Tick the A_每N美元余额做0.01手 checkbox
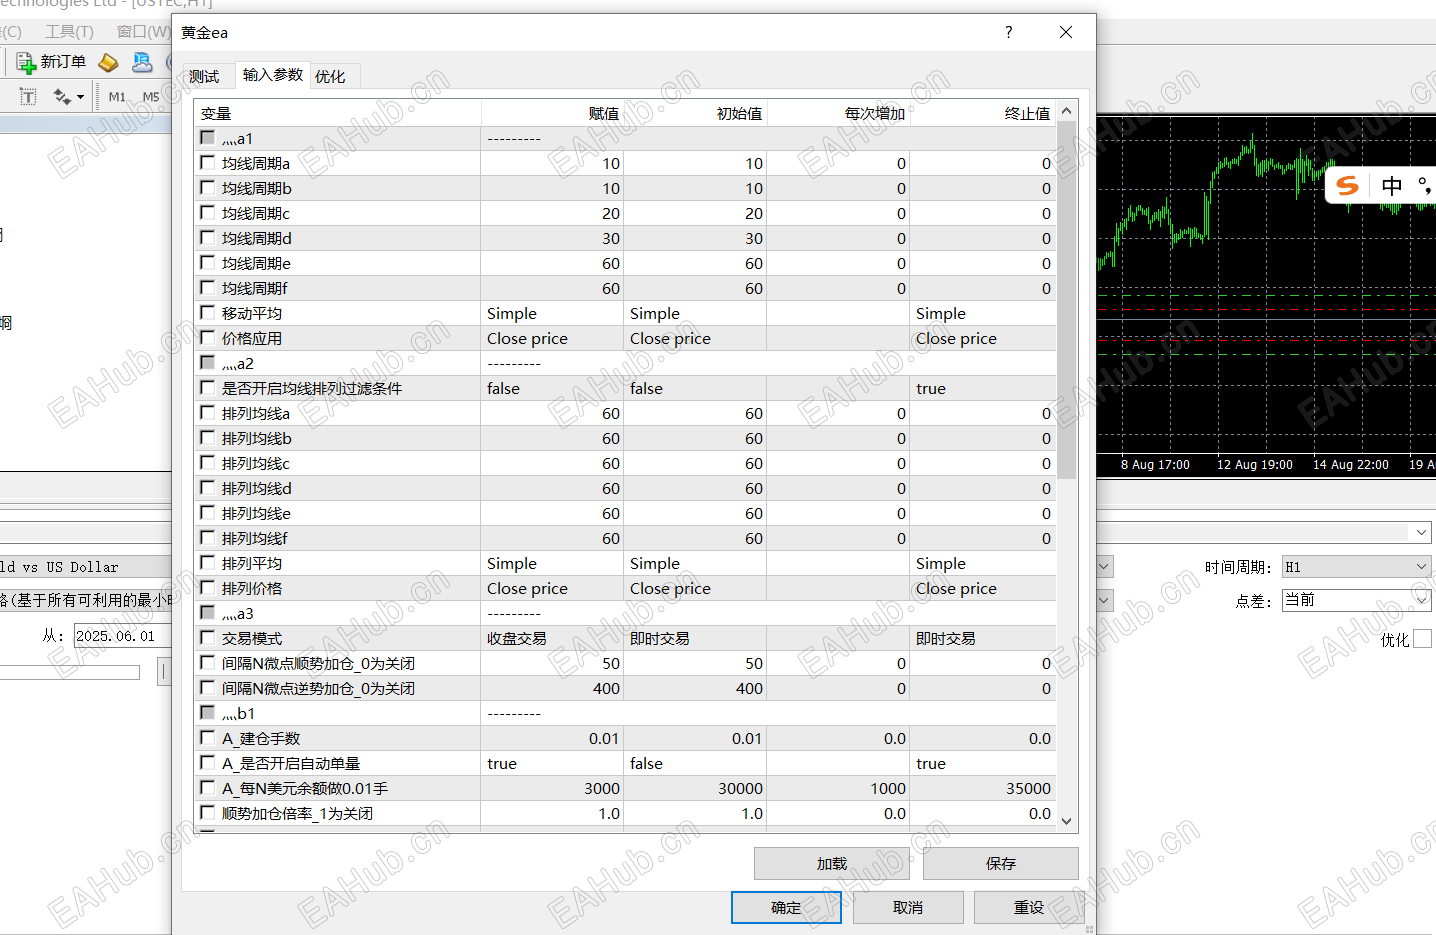 coord(208,787)
